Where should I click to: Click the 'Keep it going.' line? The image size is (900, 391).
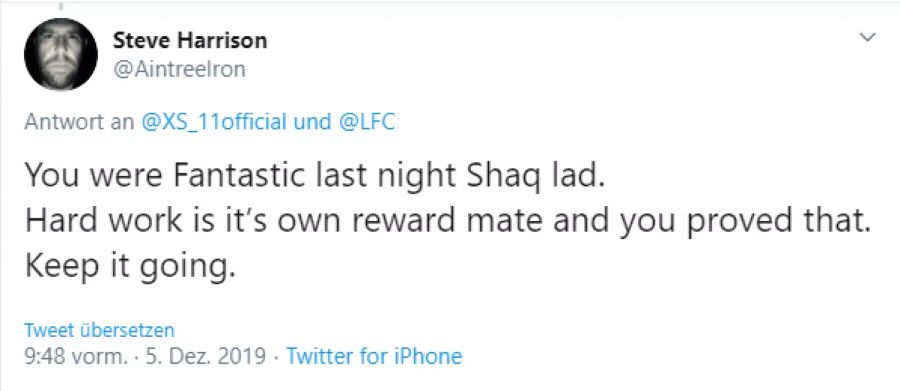coord(130,268)
